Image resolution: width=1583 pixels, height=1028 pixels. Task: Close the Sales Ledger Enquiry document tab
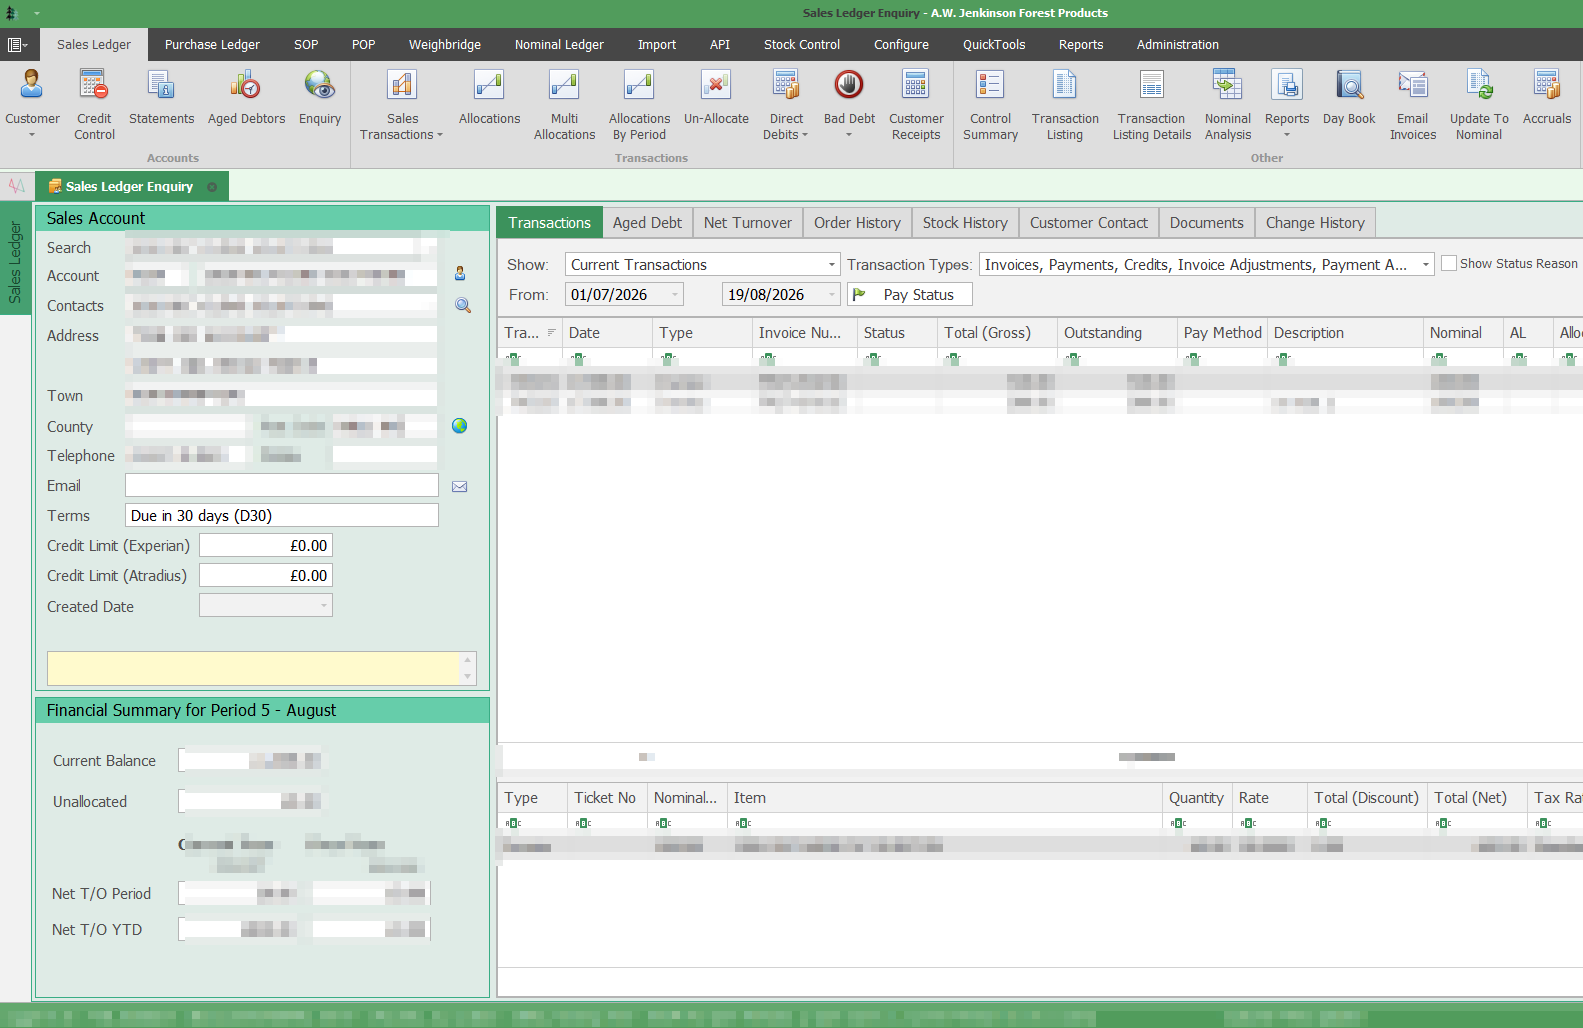(212, 187)
